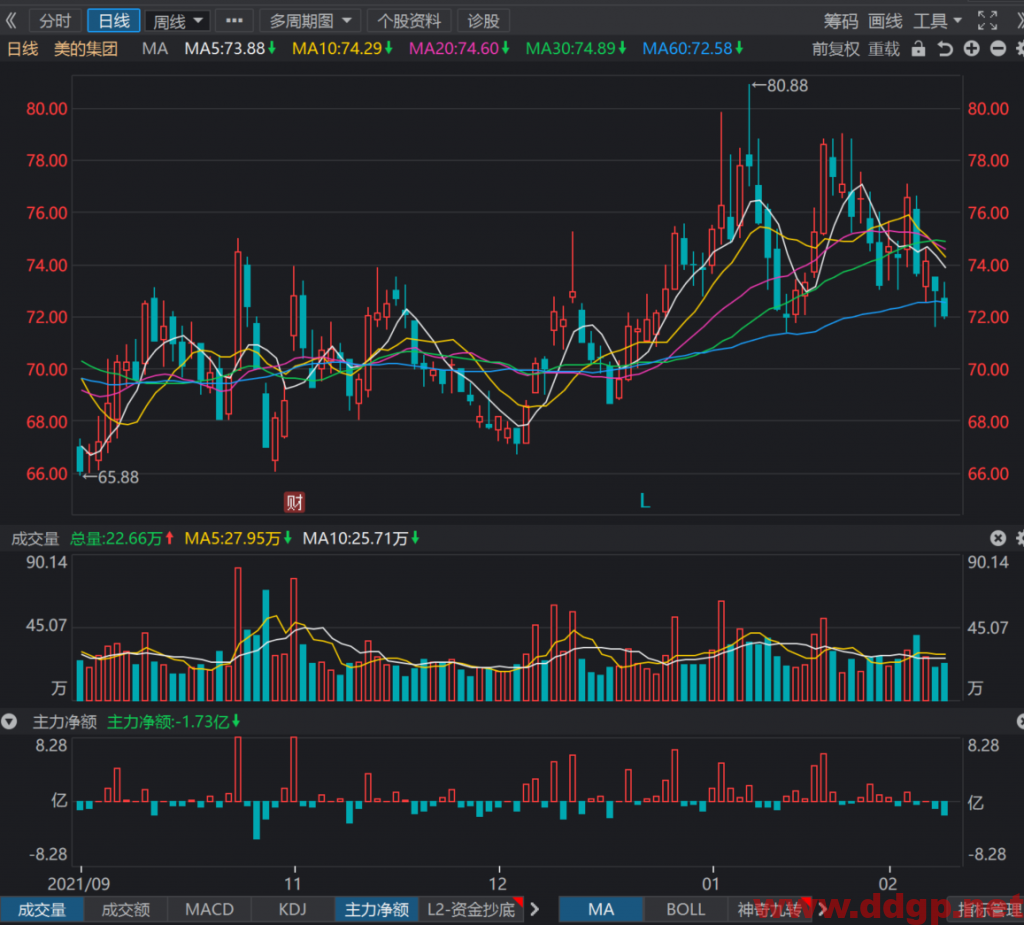Open the 工具 tools dropdown
1024x925 pixels.
[937, 21]
